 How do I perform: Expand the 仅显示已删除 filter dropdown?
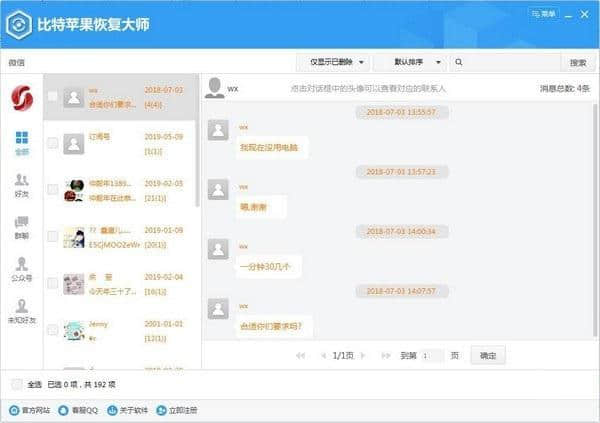tap(336, 62)
